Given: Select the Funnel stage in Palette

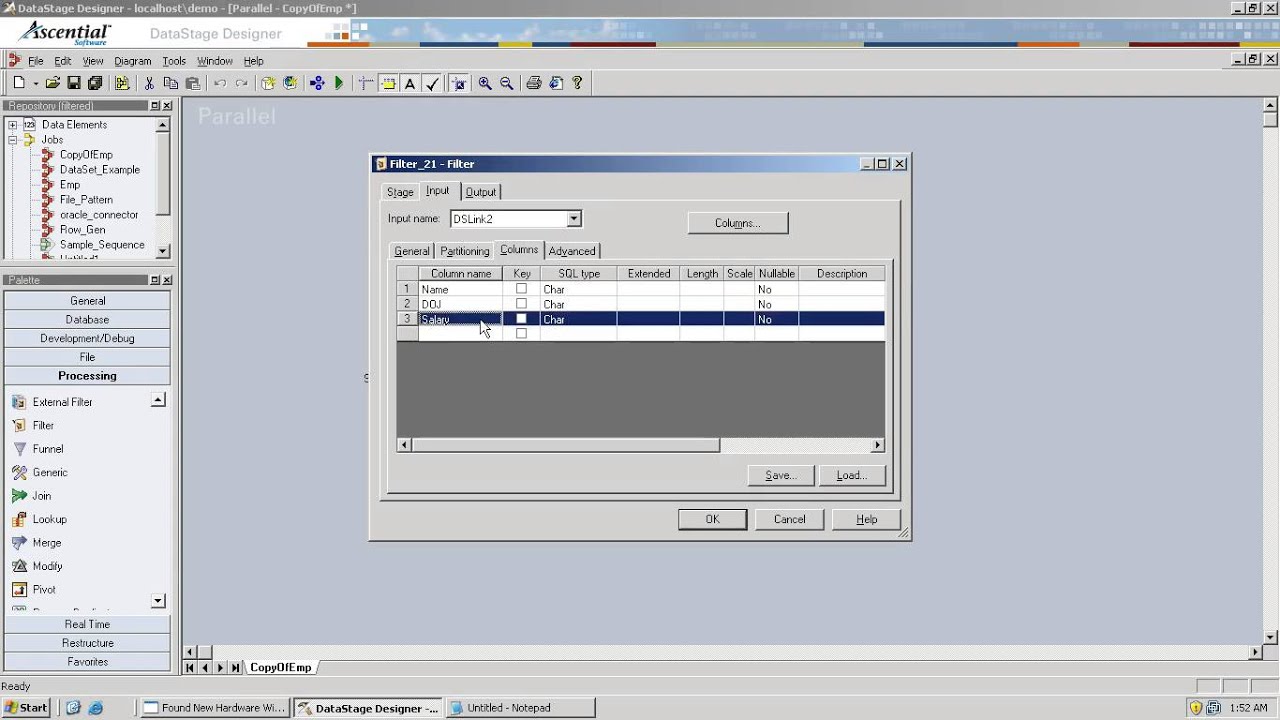Looking at the screenshot, I should 47,449.
